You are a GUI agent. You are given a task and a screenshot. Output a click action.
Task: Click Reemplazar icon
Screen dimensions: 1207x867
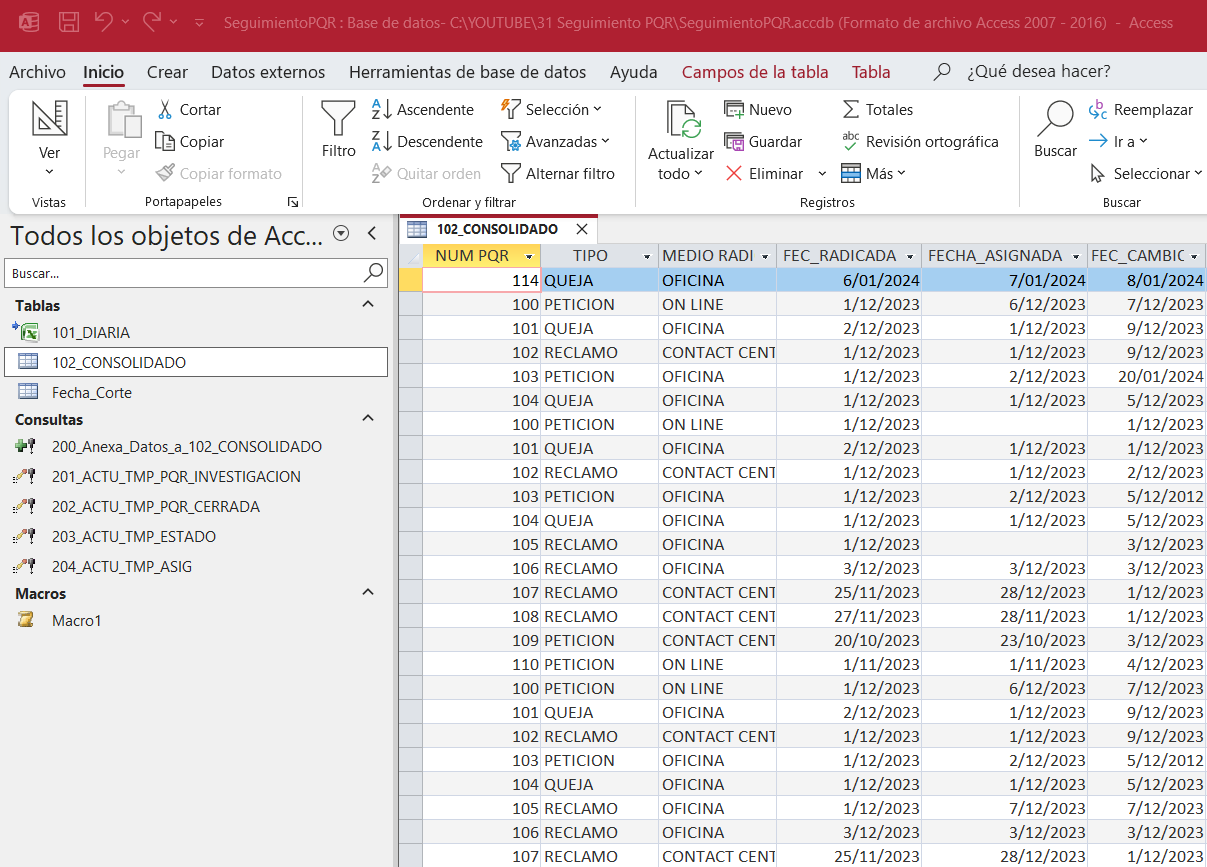coord(1097,110)
